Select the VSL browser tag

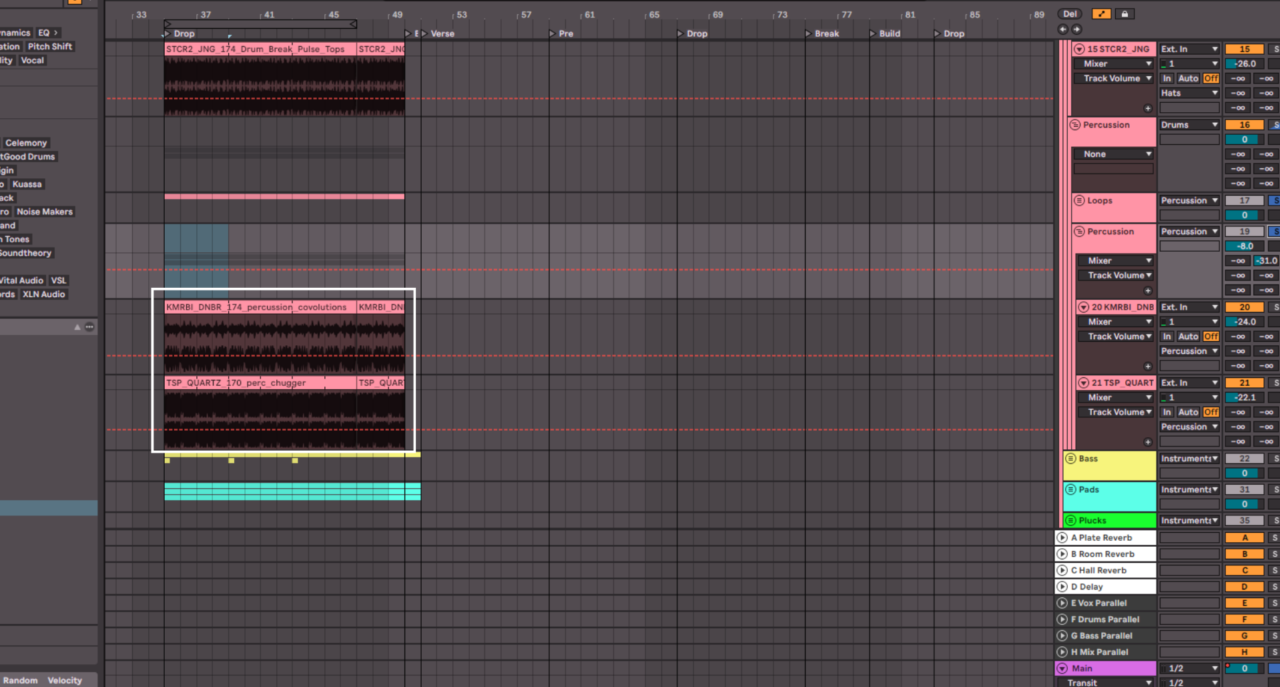click(59, 281)
